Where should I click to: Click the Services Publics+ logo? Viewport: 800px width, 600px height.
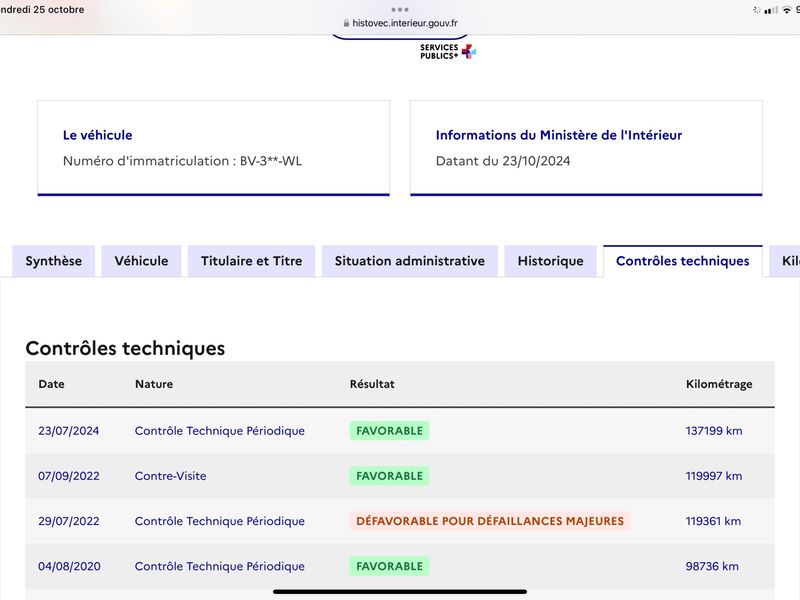pyautogui.click(x=448, y=52)
